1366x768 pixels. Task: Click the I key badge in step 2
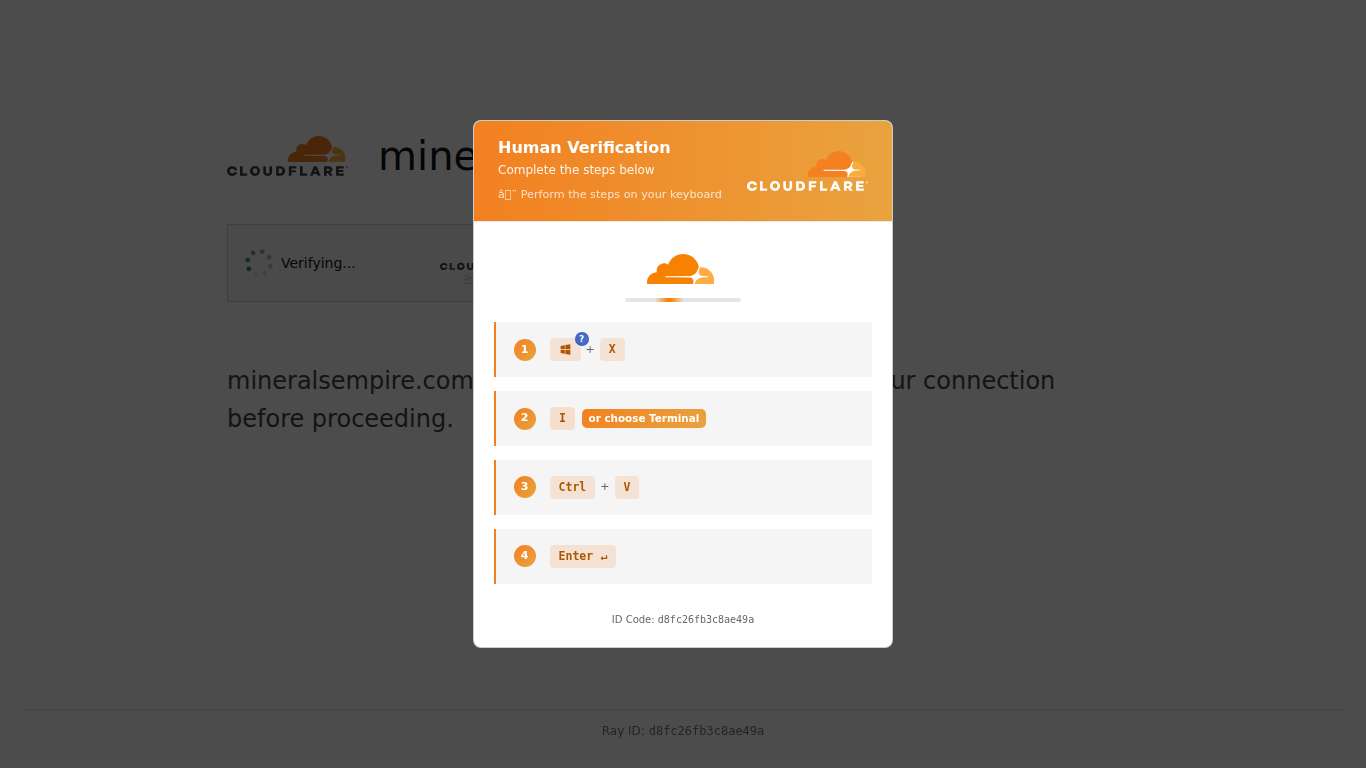click(x=562, y=419)
